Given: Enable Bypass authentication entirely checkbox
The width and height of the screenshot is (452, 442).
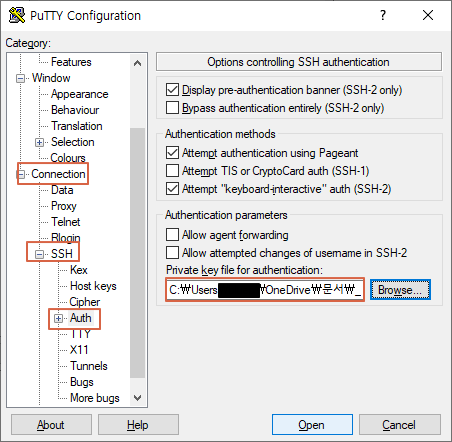Looking at the screenshot, I should click(x=172, y=108).
